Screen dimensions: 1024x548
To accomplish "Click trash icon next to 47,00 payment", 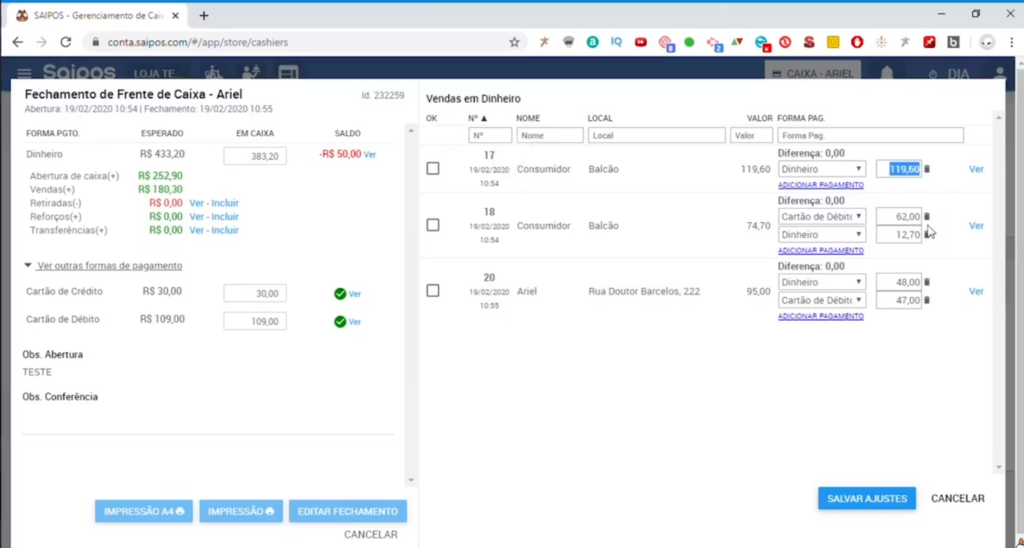I will click(x=927, y=300).
